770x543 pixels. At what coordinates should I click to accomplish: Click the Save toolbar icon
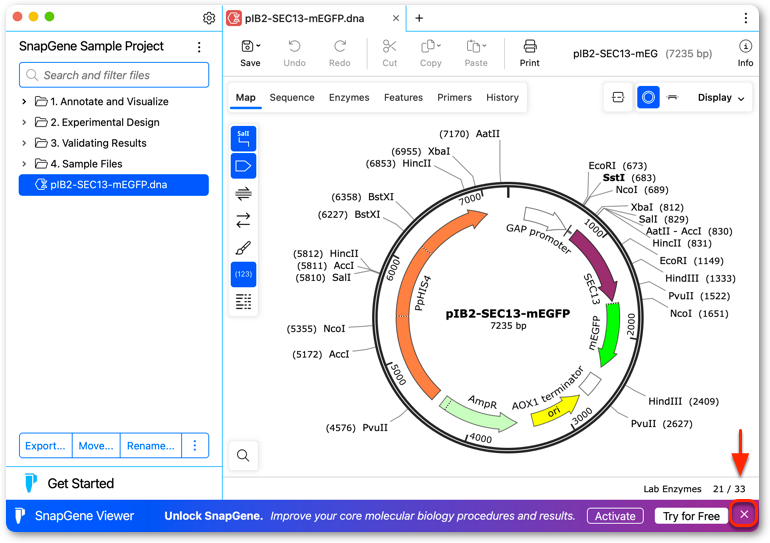tap(247, 46)
